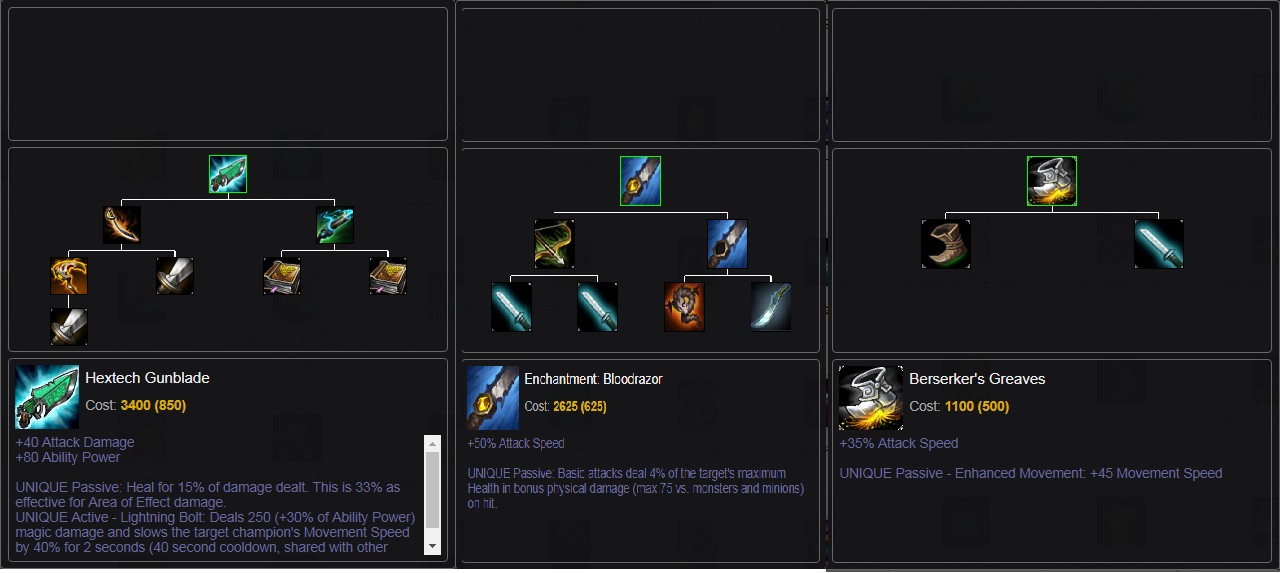Click the Gunblade description scrollbar thumb
Viewport: 1280px width, 573px height.
[x=432, y=489]
